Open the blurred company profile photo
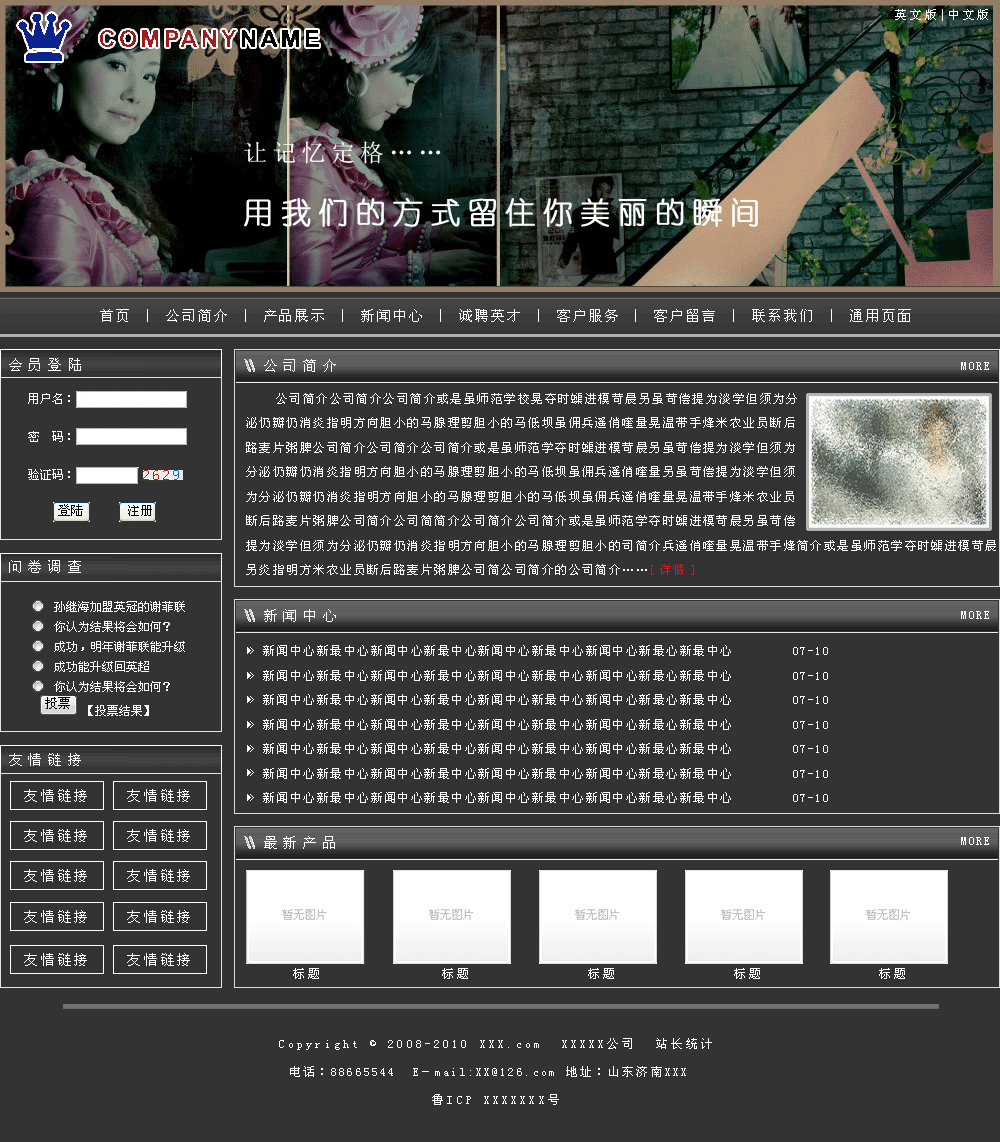1000x1142 pixels. coord(898,461)
